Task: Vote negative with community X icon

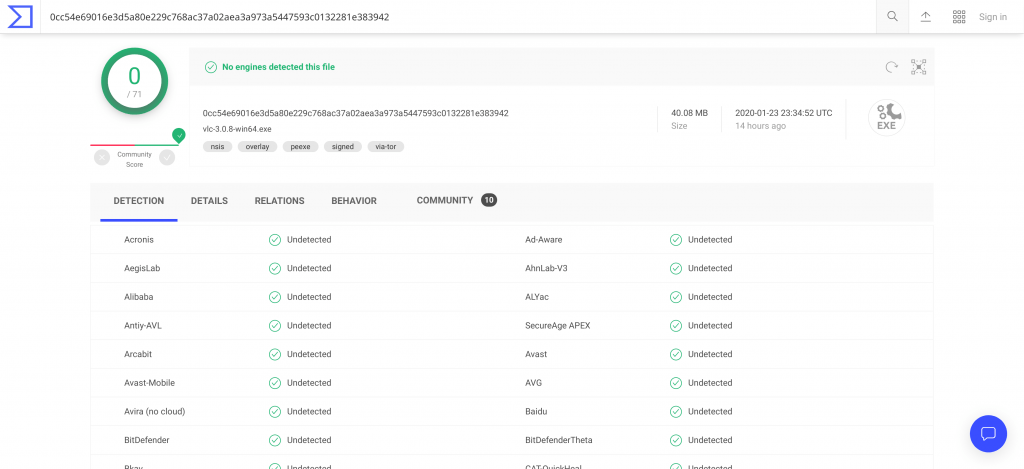Action: click(x=102, y=157)
